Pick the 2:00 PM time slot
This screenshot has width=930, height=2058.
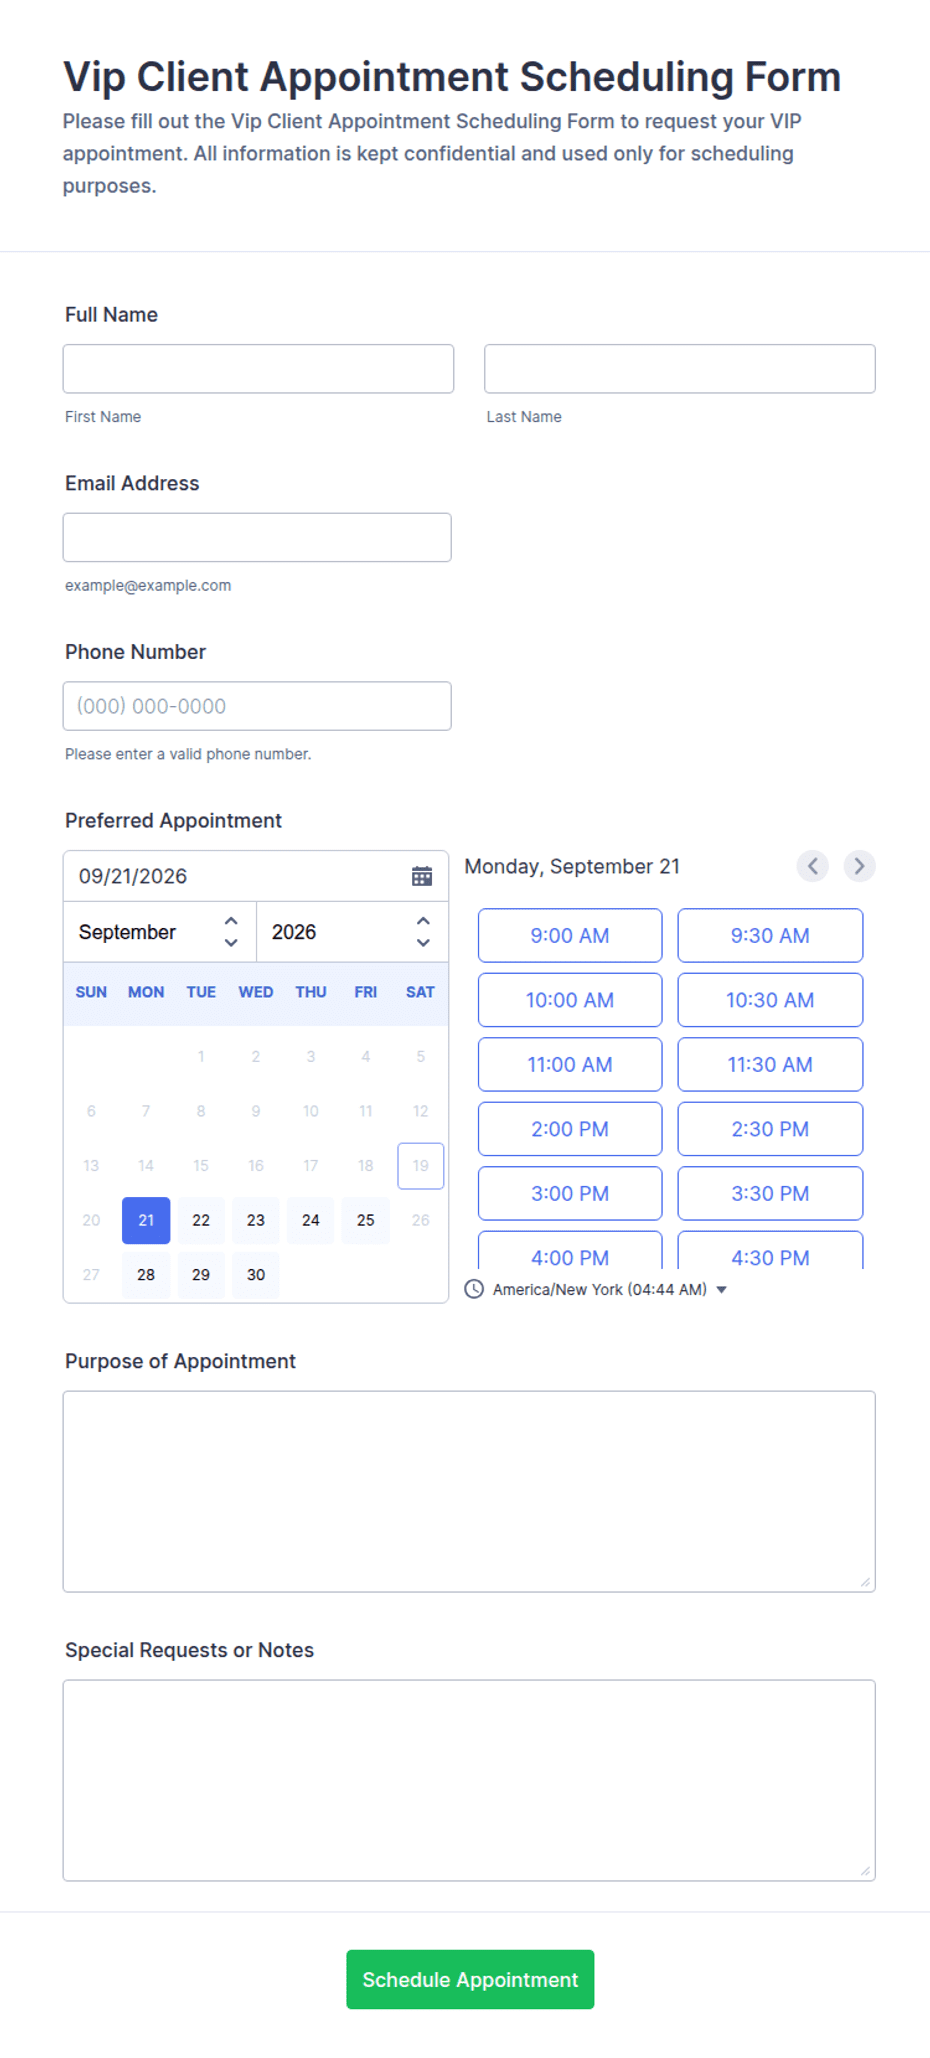point(570,1129)
